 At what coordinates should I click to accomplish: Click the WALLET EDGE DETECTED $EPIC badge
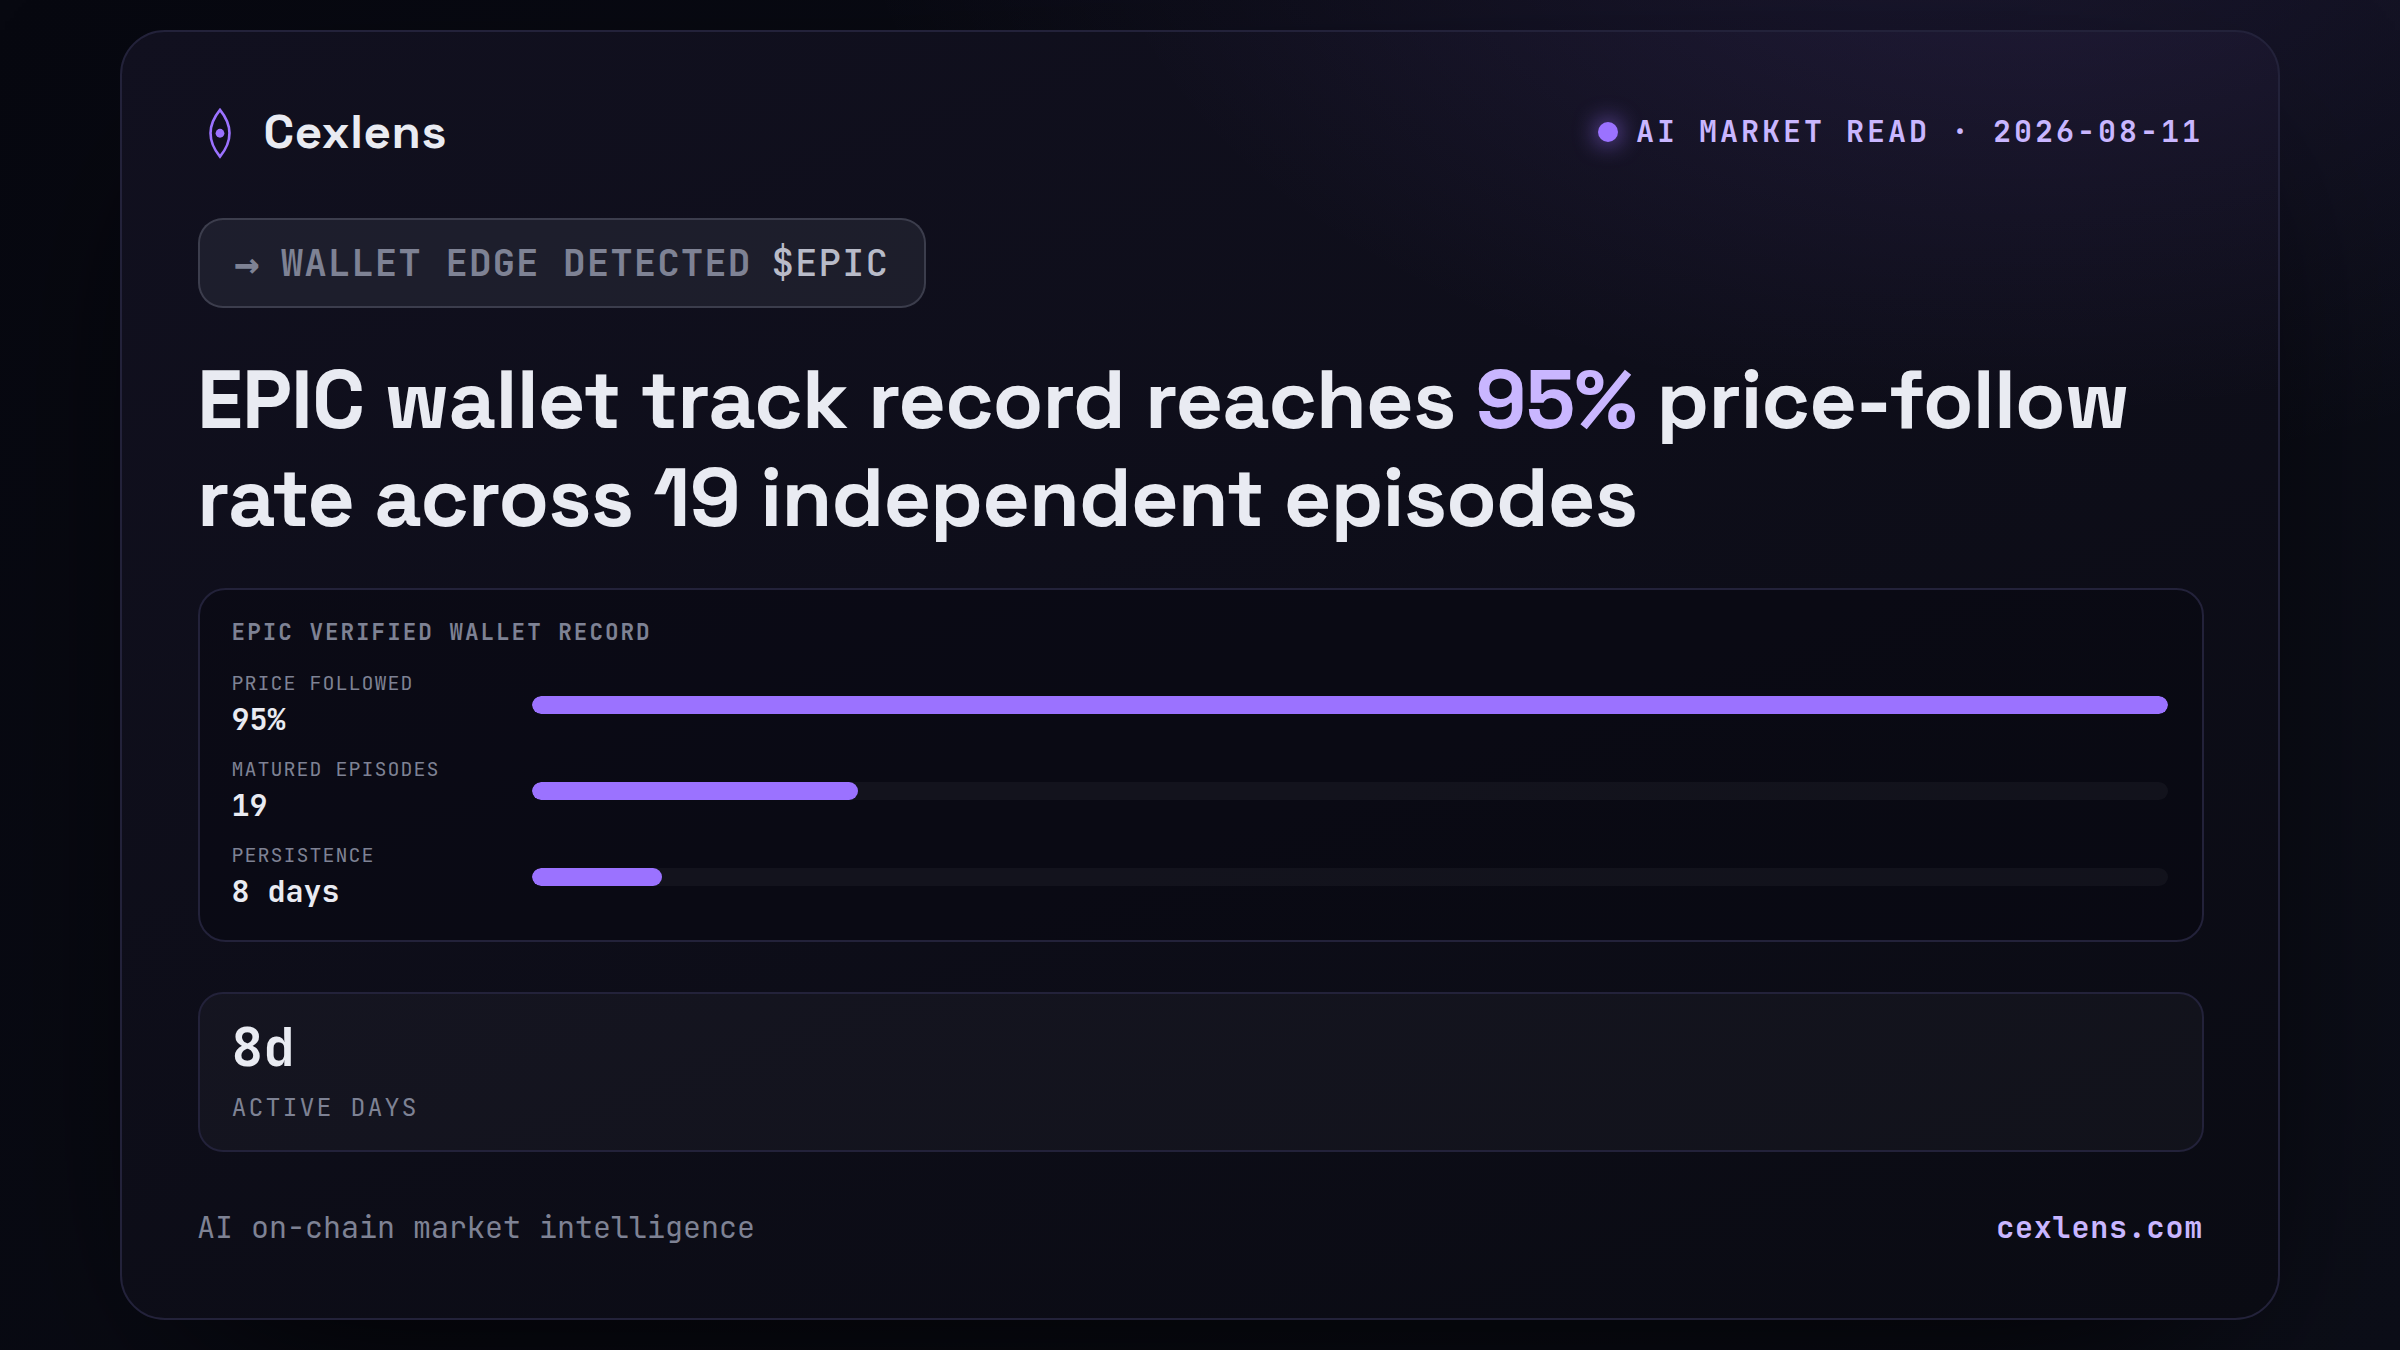tap(562, 263)
